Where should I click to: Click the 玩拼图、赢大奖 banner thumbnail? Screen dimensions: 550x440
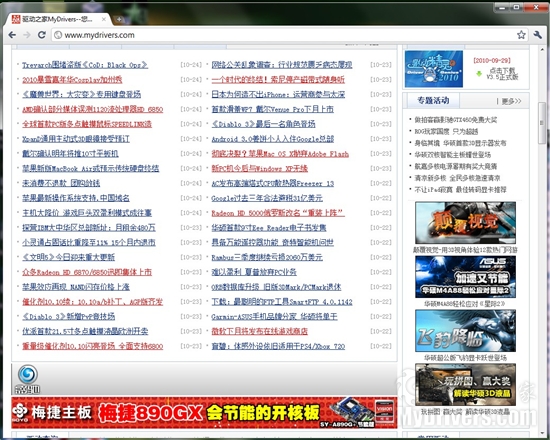click(465, 385)
